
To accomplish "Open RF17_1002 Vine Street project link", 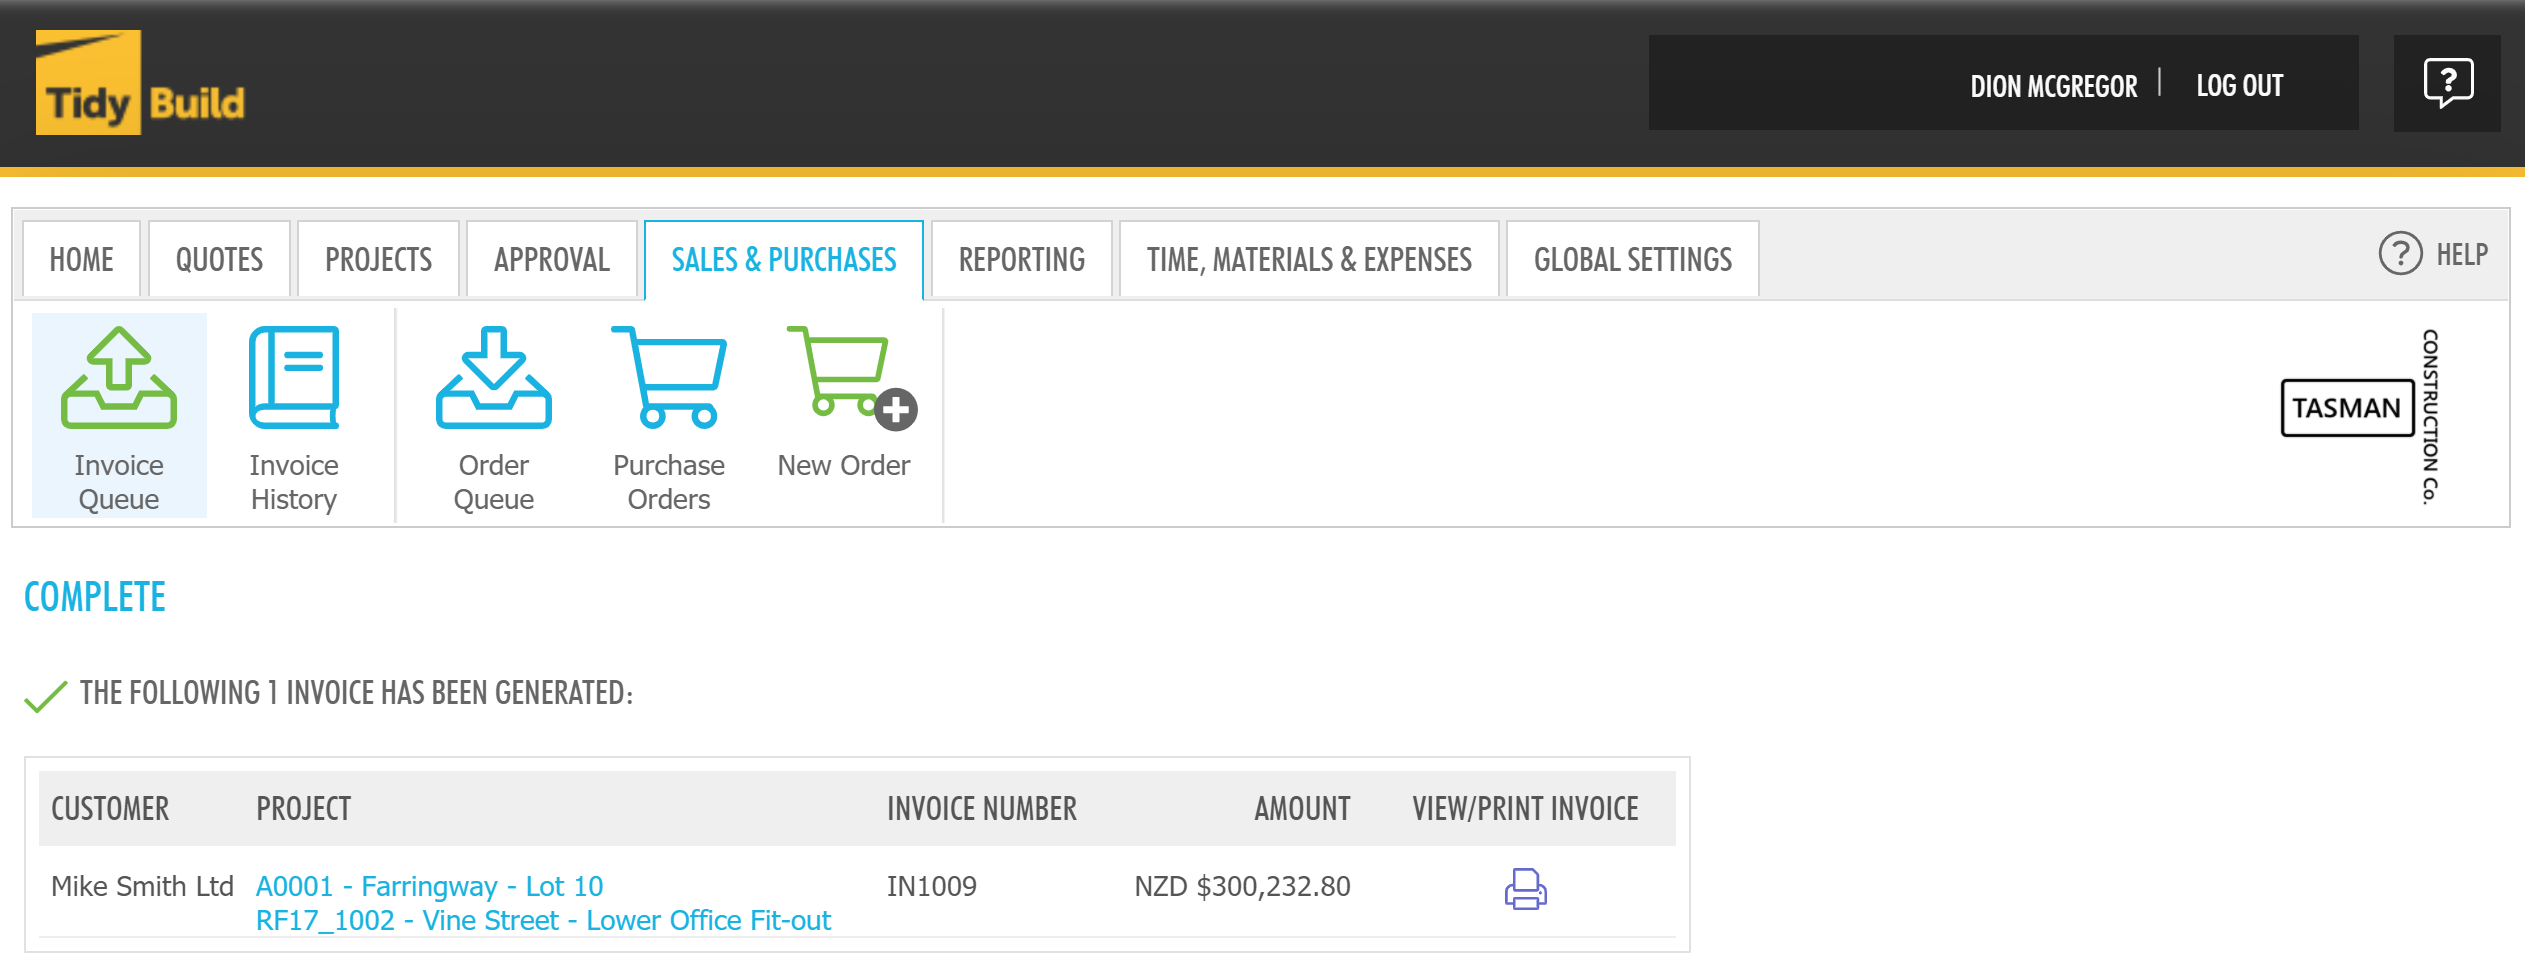I will coord(543,920).
